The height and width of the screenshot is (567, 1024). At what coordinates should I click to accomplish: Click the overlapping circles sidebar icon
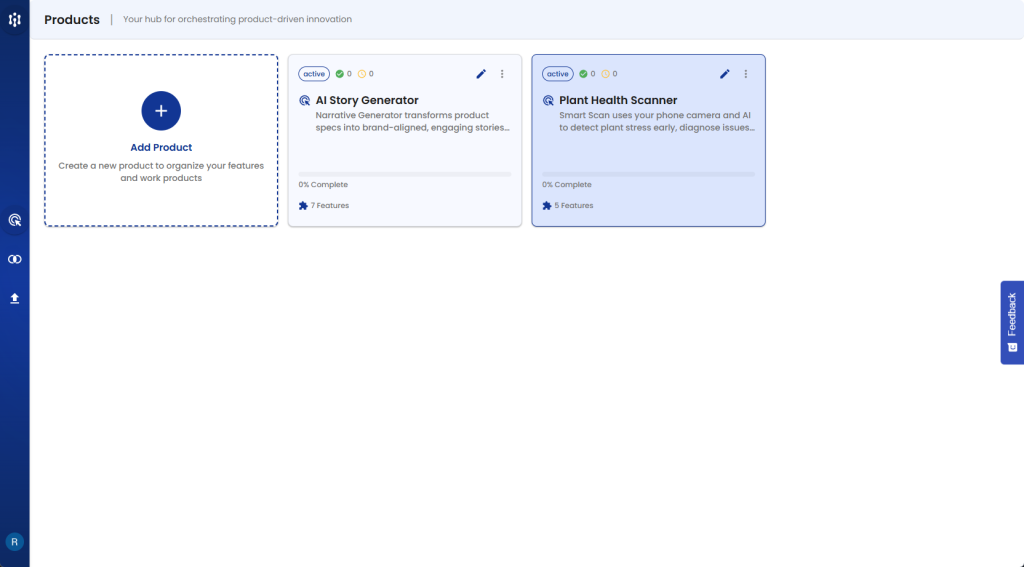pyautogui.click(x=15, y=259)
